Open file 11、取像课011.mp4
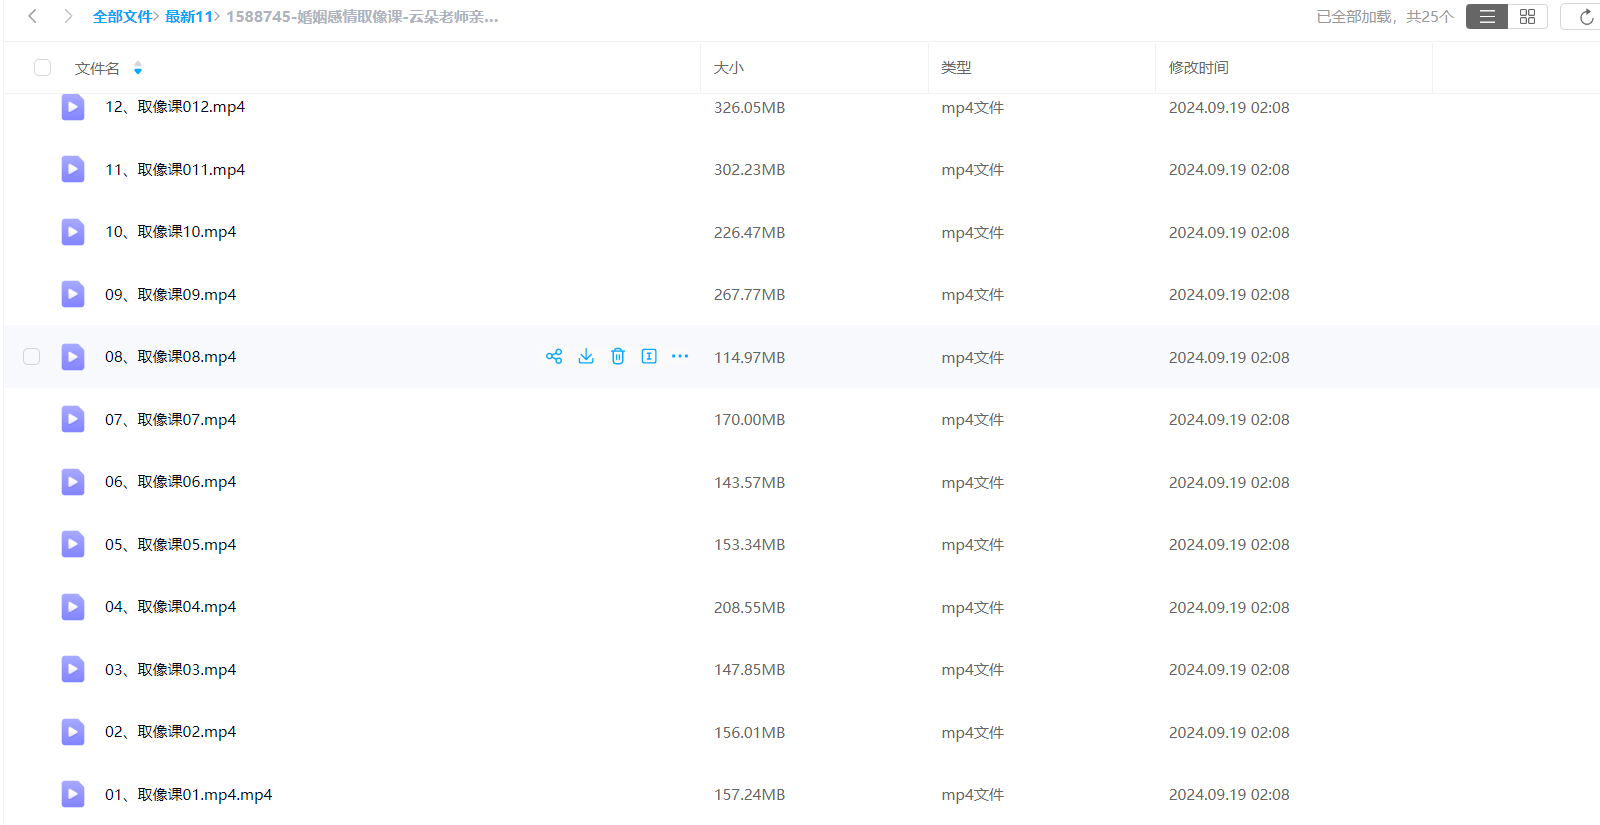1600x825 pixels. (175, 169)
